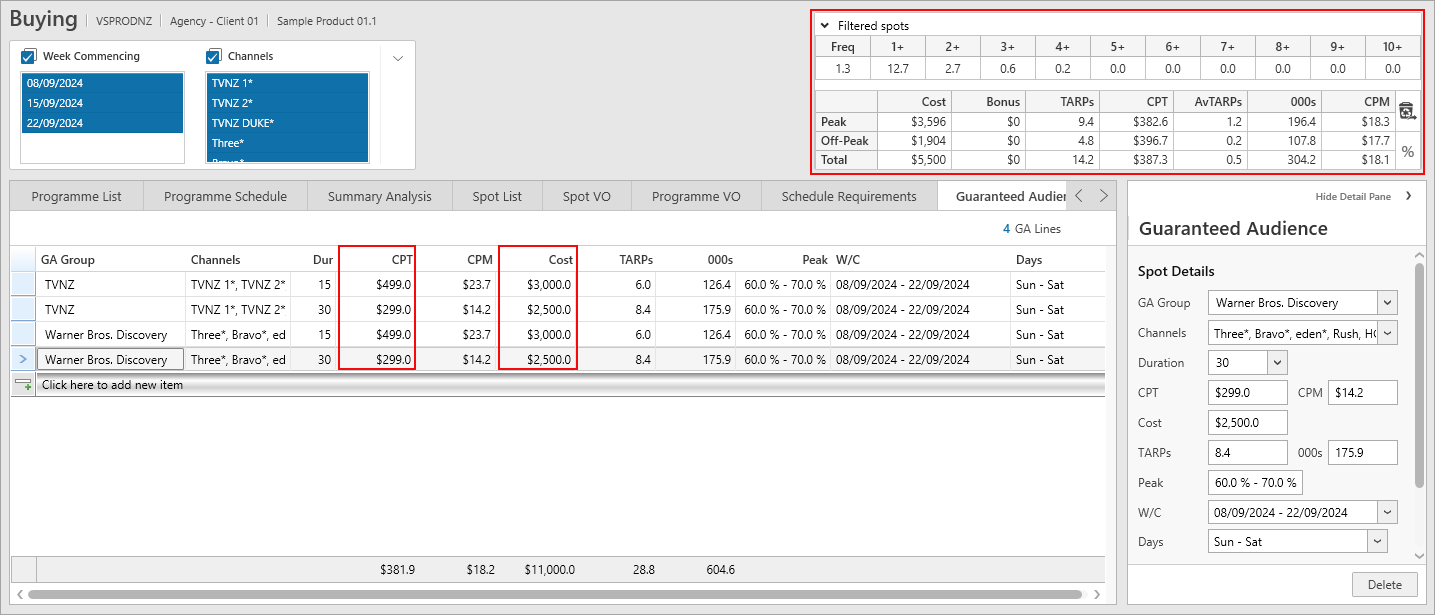
Task: Click the detail pane vertical scrollbar
Action: point(1420,375)
